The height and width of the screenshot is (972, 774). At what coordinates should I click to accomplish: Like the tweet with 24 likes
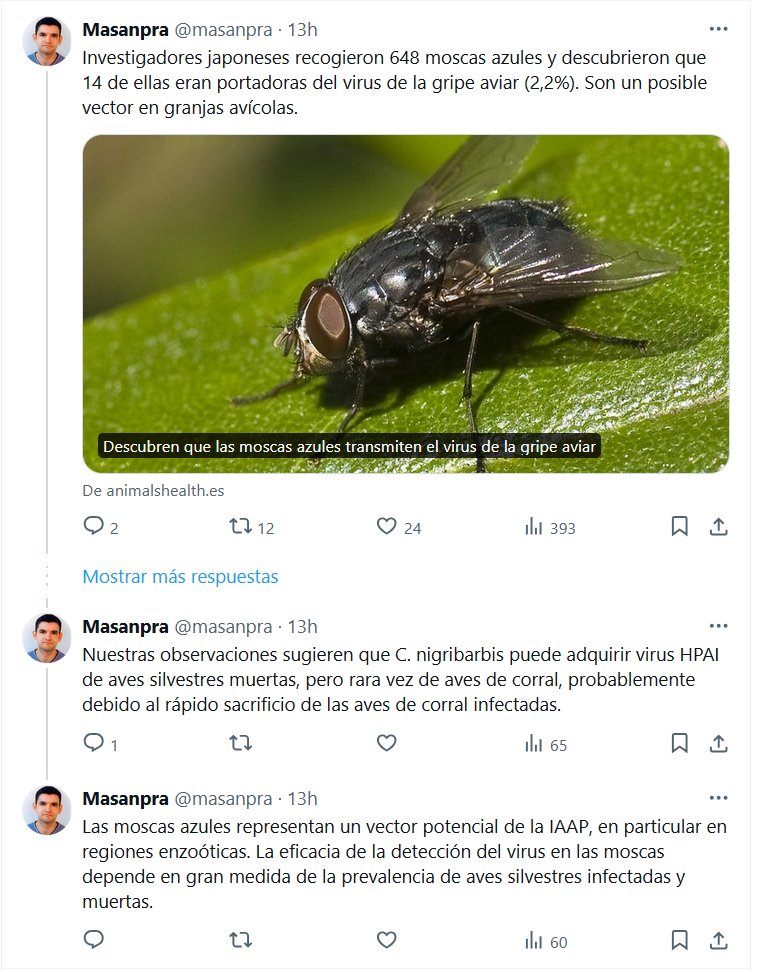(387, 526)
